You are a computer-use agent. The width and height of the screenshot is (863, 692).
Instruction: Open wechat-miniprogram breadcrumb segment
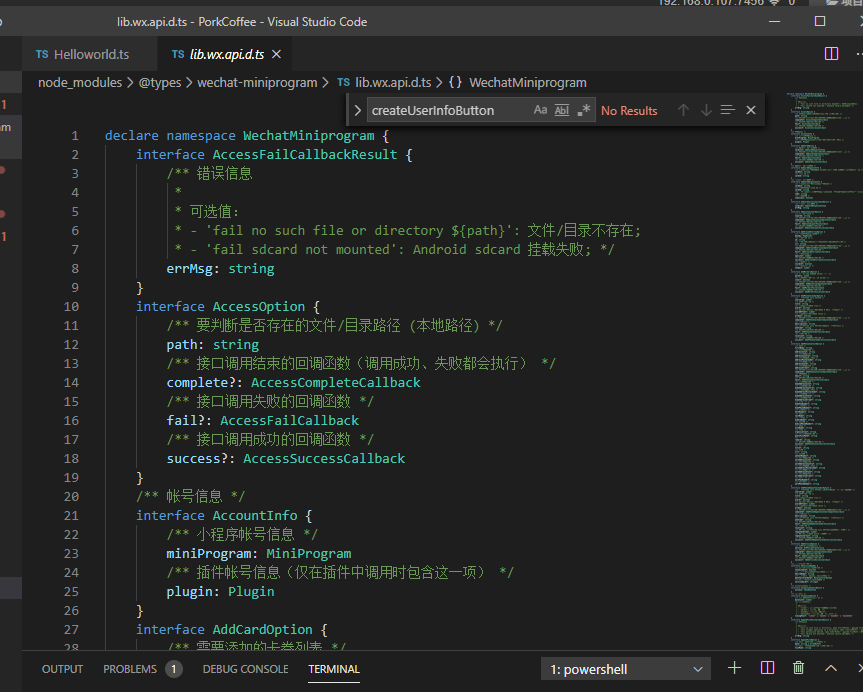257,83
